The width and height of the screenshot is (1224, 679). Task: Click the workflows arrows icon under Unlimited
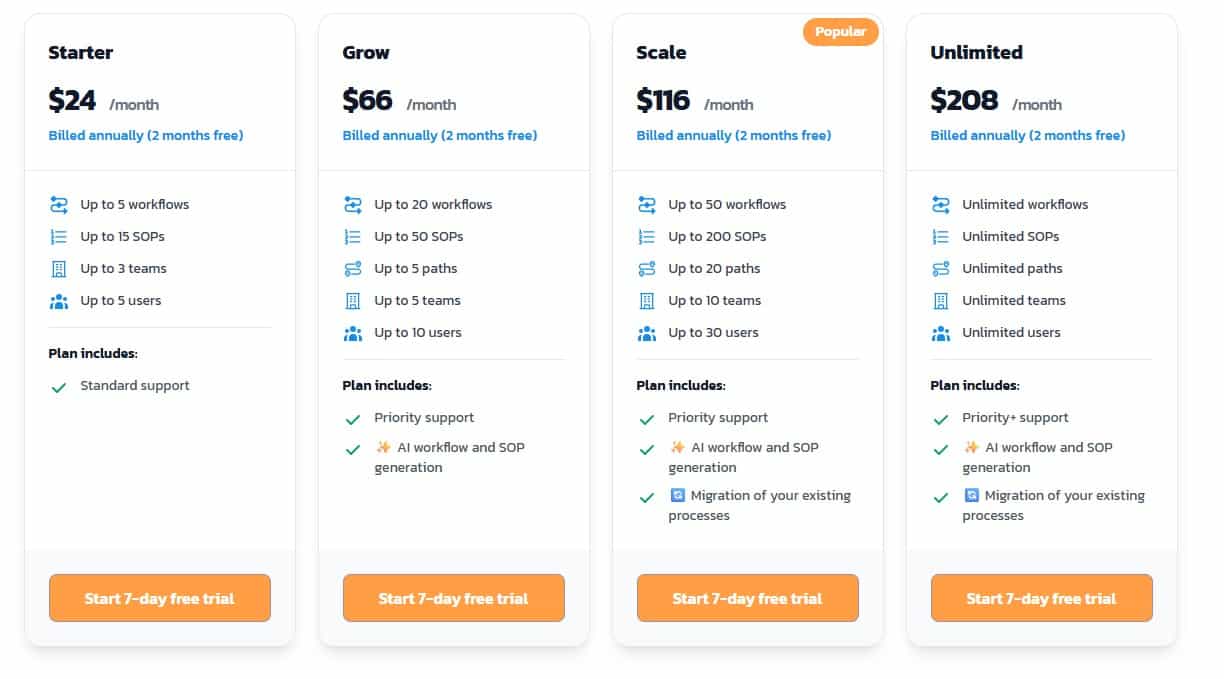pos(941,204)
